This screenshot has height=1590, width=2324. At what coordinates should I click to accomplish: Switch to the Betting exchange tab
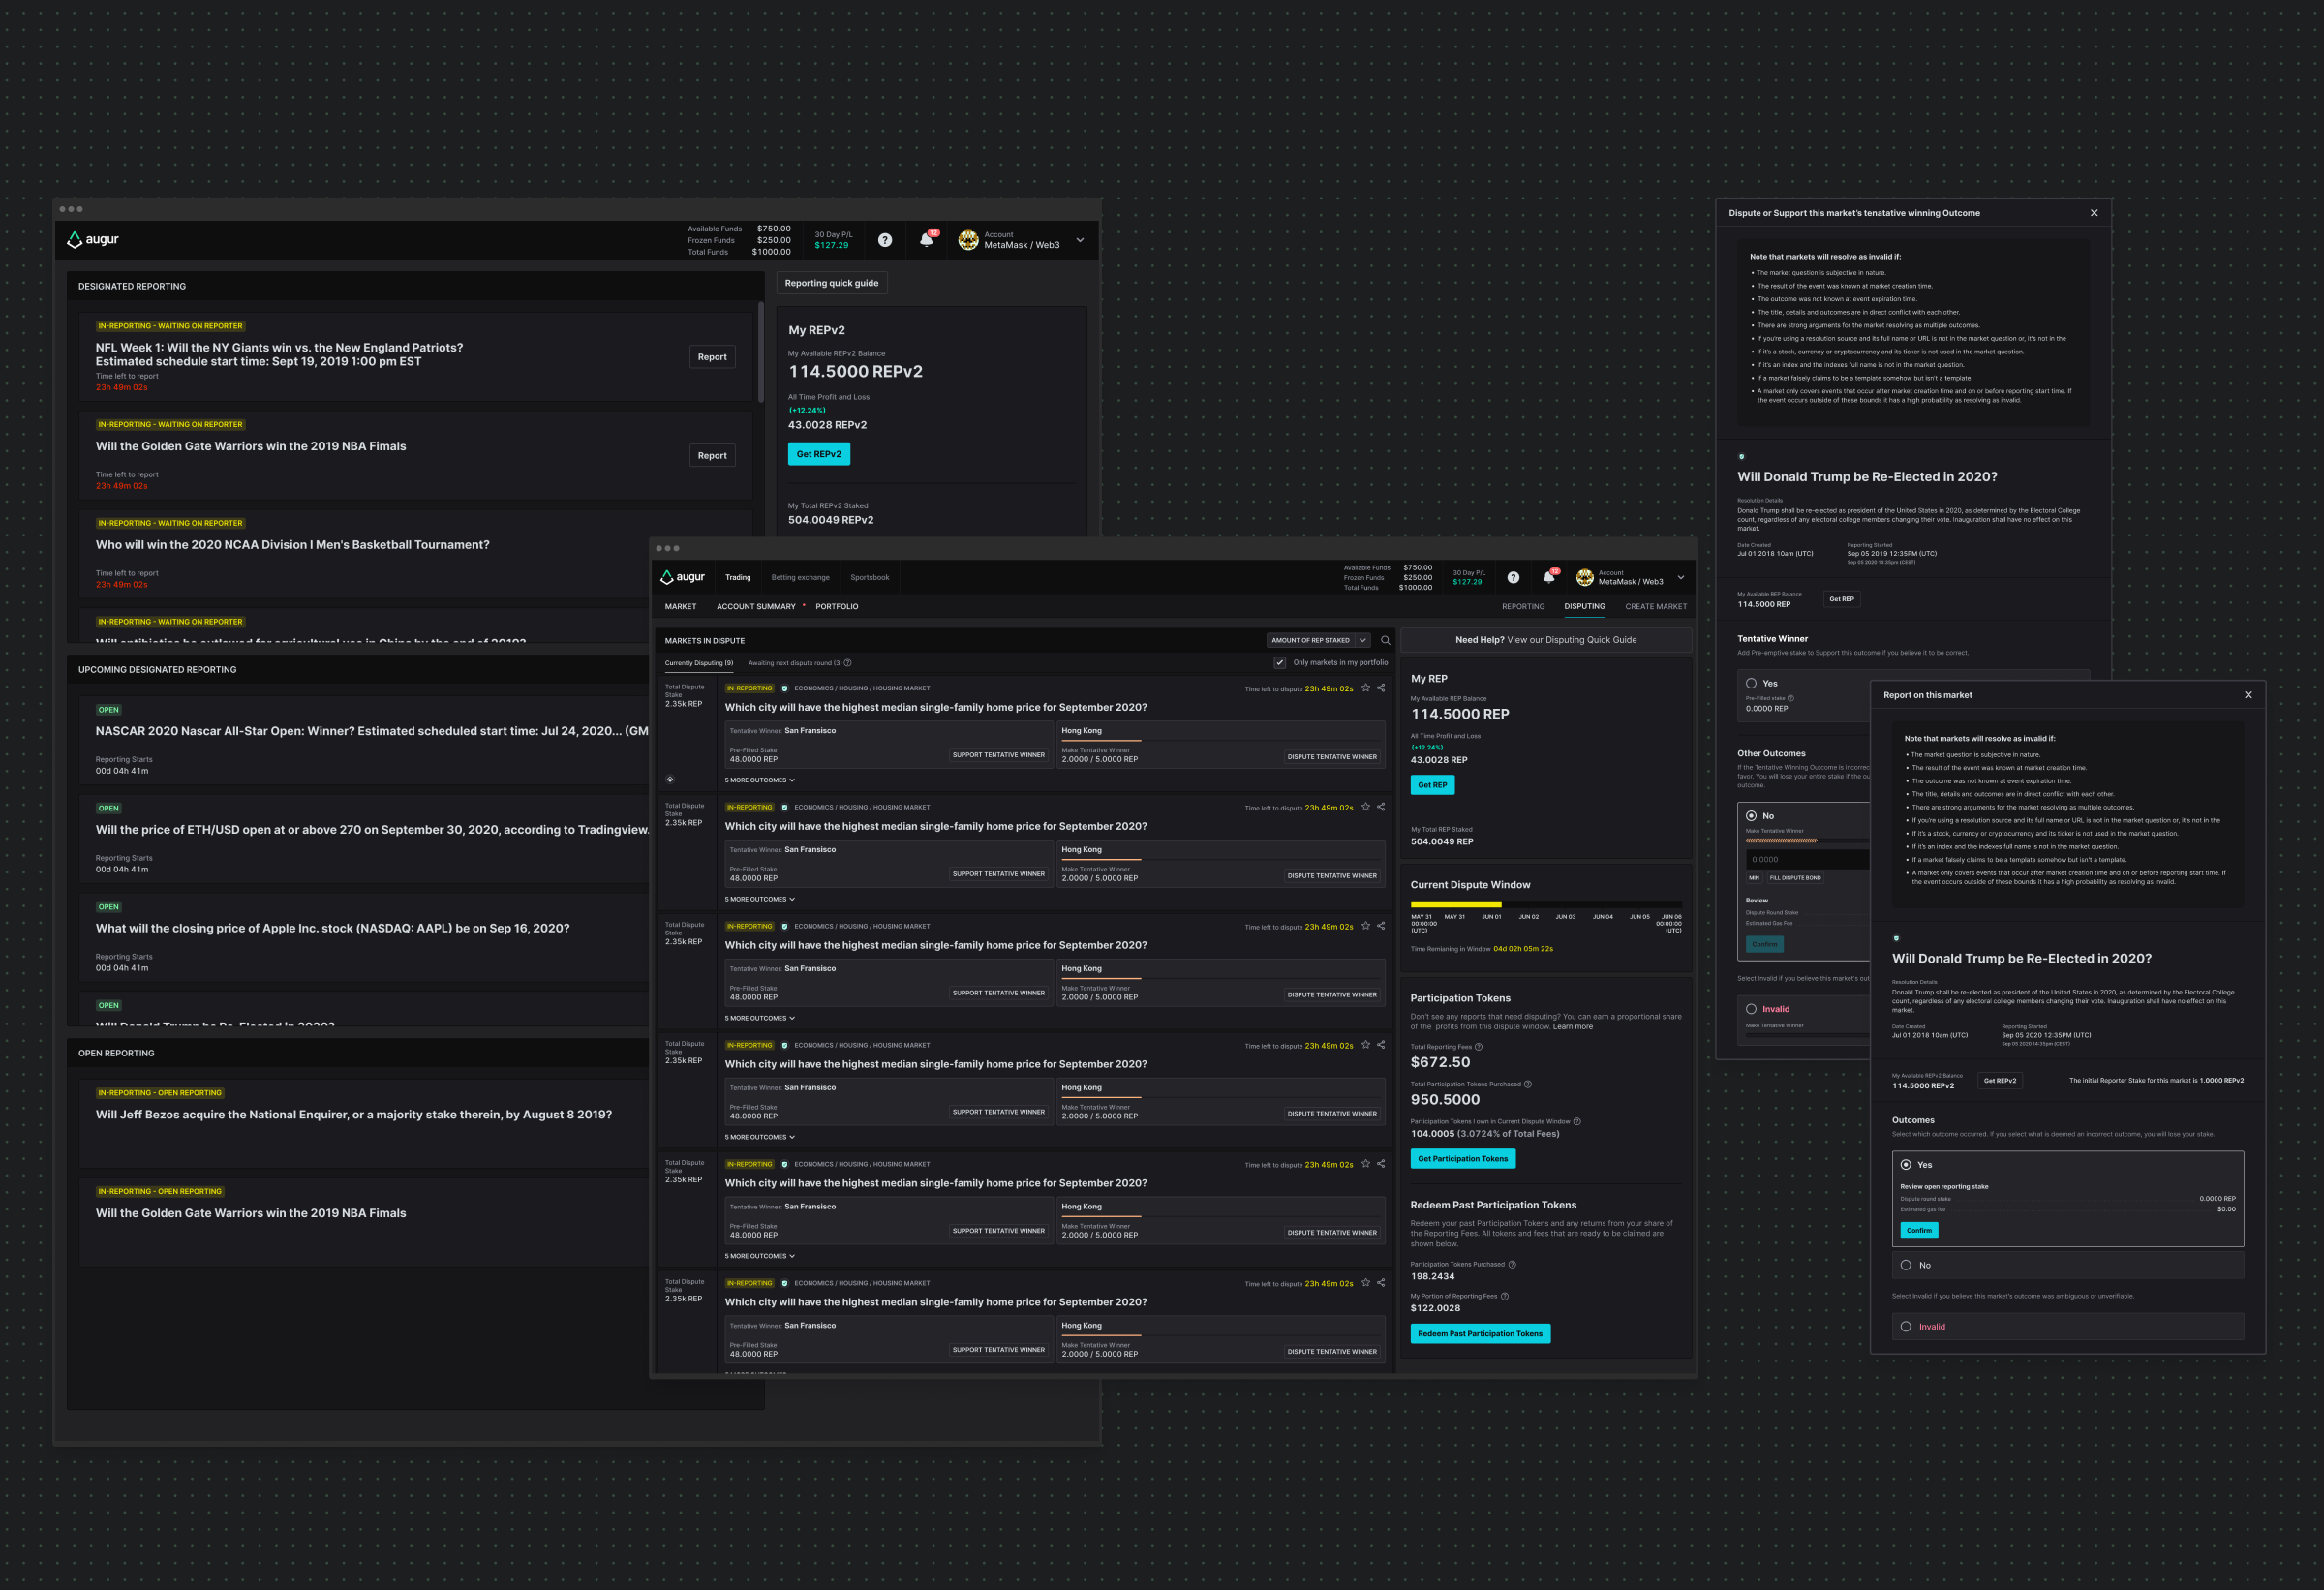coord(800,577)
